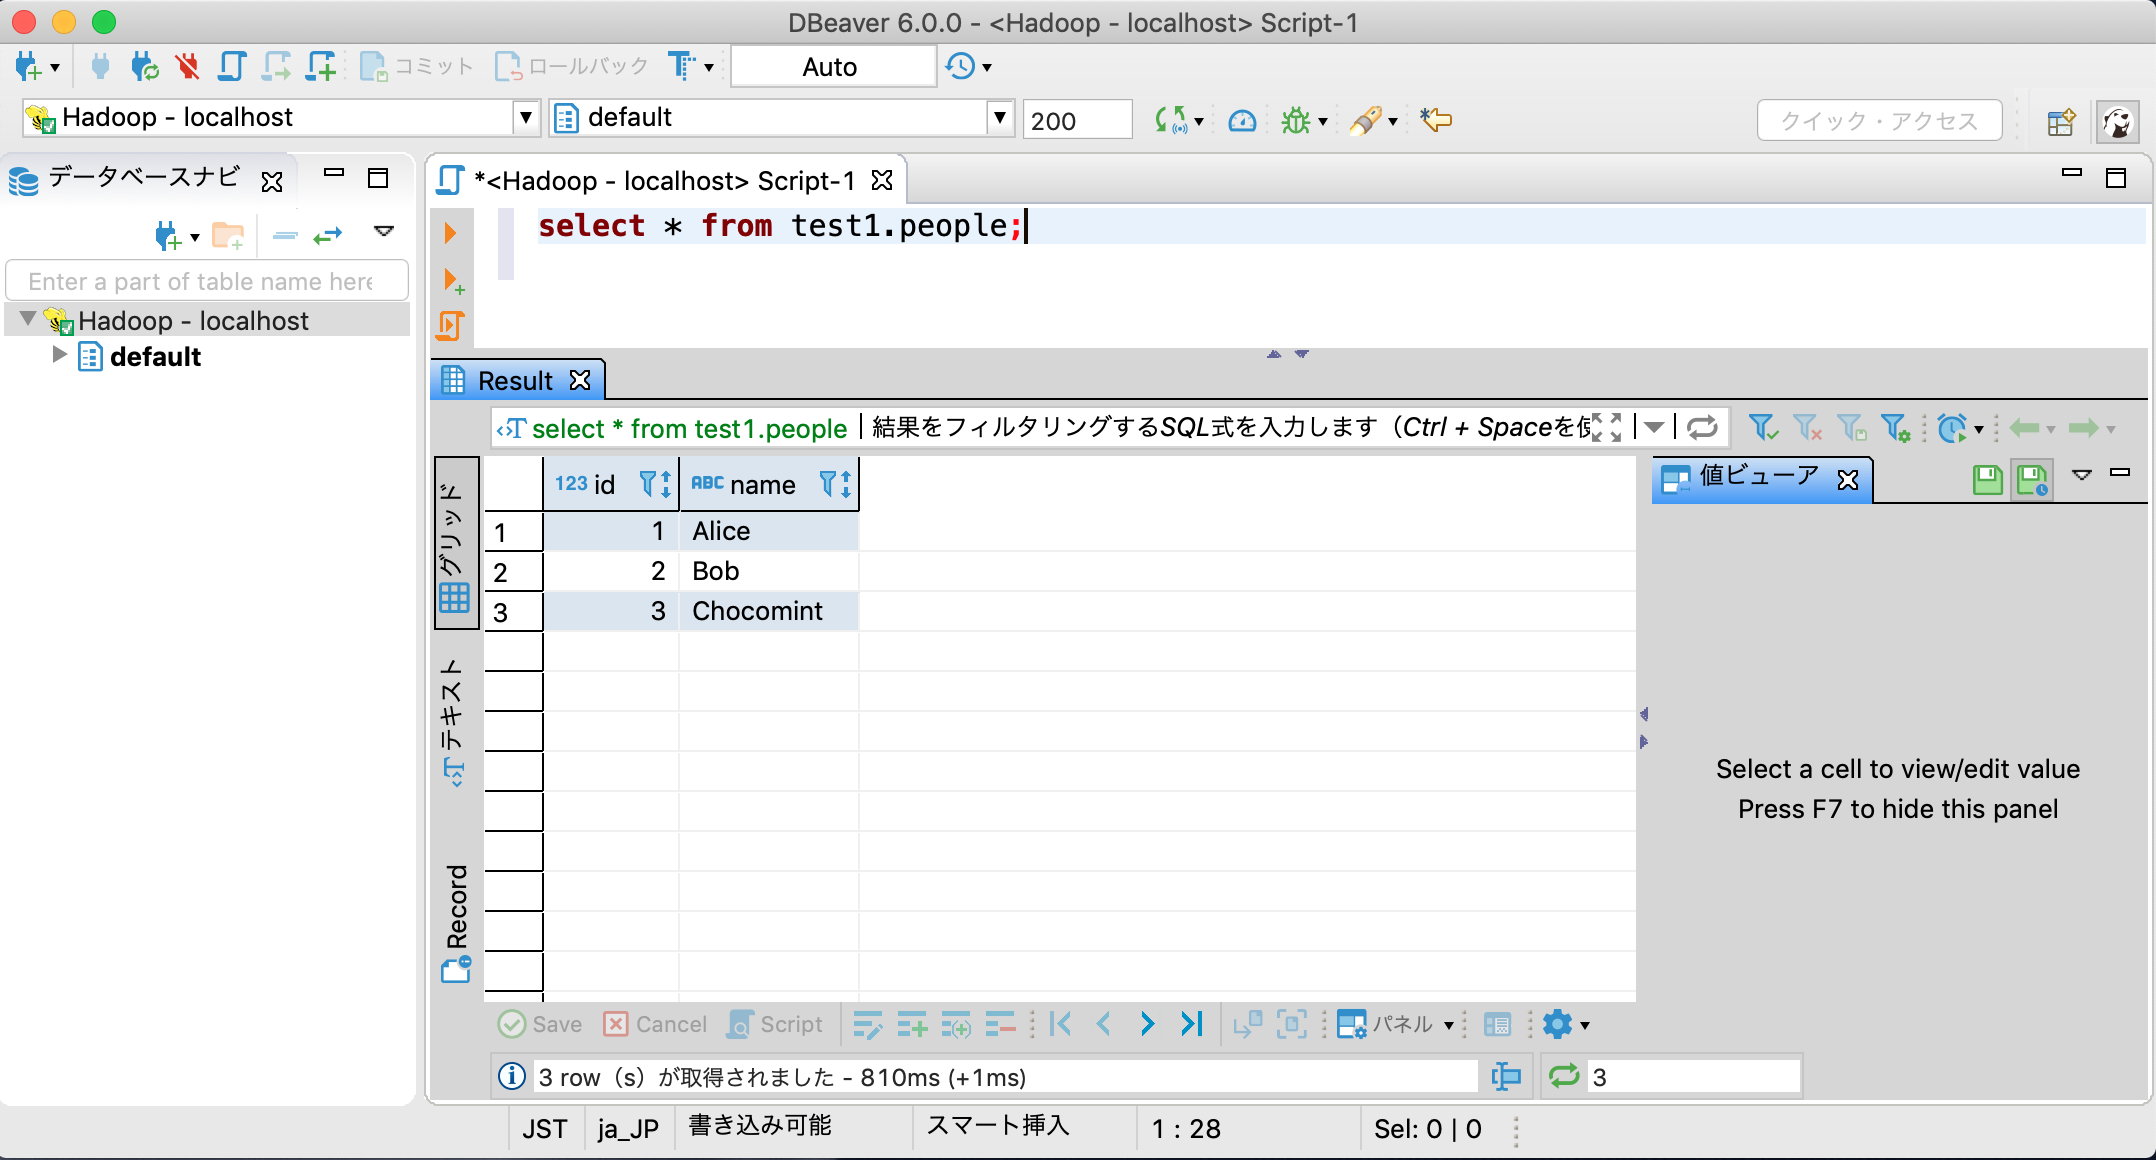
Task: Click the execute script icon
Action: coord(451,325)
